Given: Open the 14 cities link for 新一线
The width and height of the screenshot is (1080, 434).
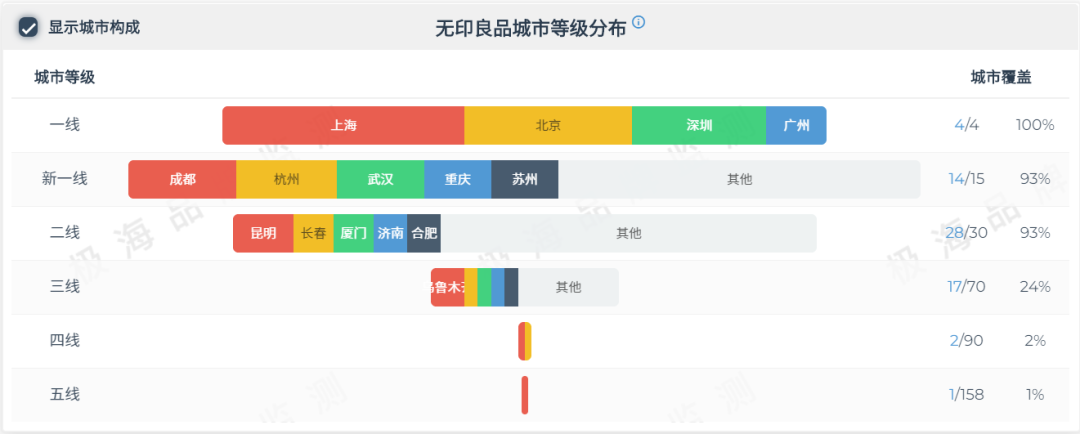Looking at the screenshot, I should 956,179.
